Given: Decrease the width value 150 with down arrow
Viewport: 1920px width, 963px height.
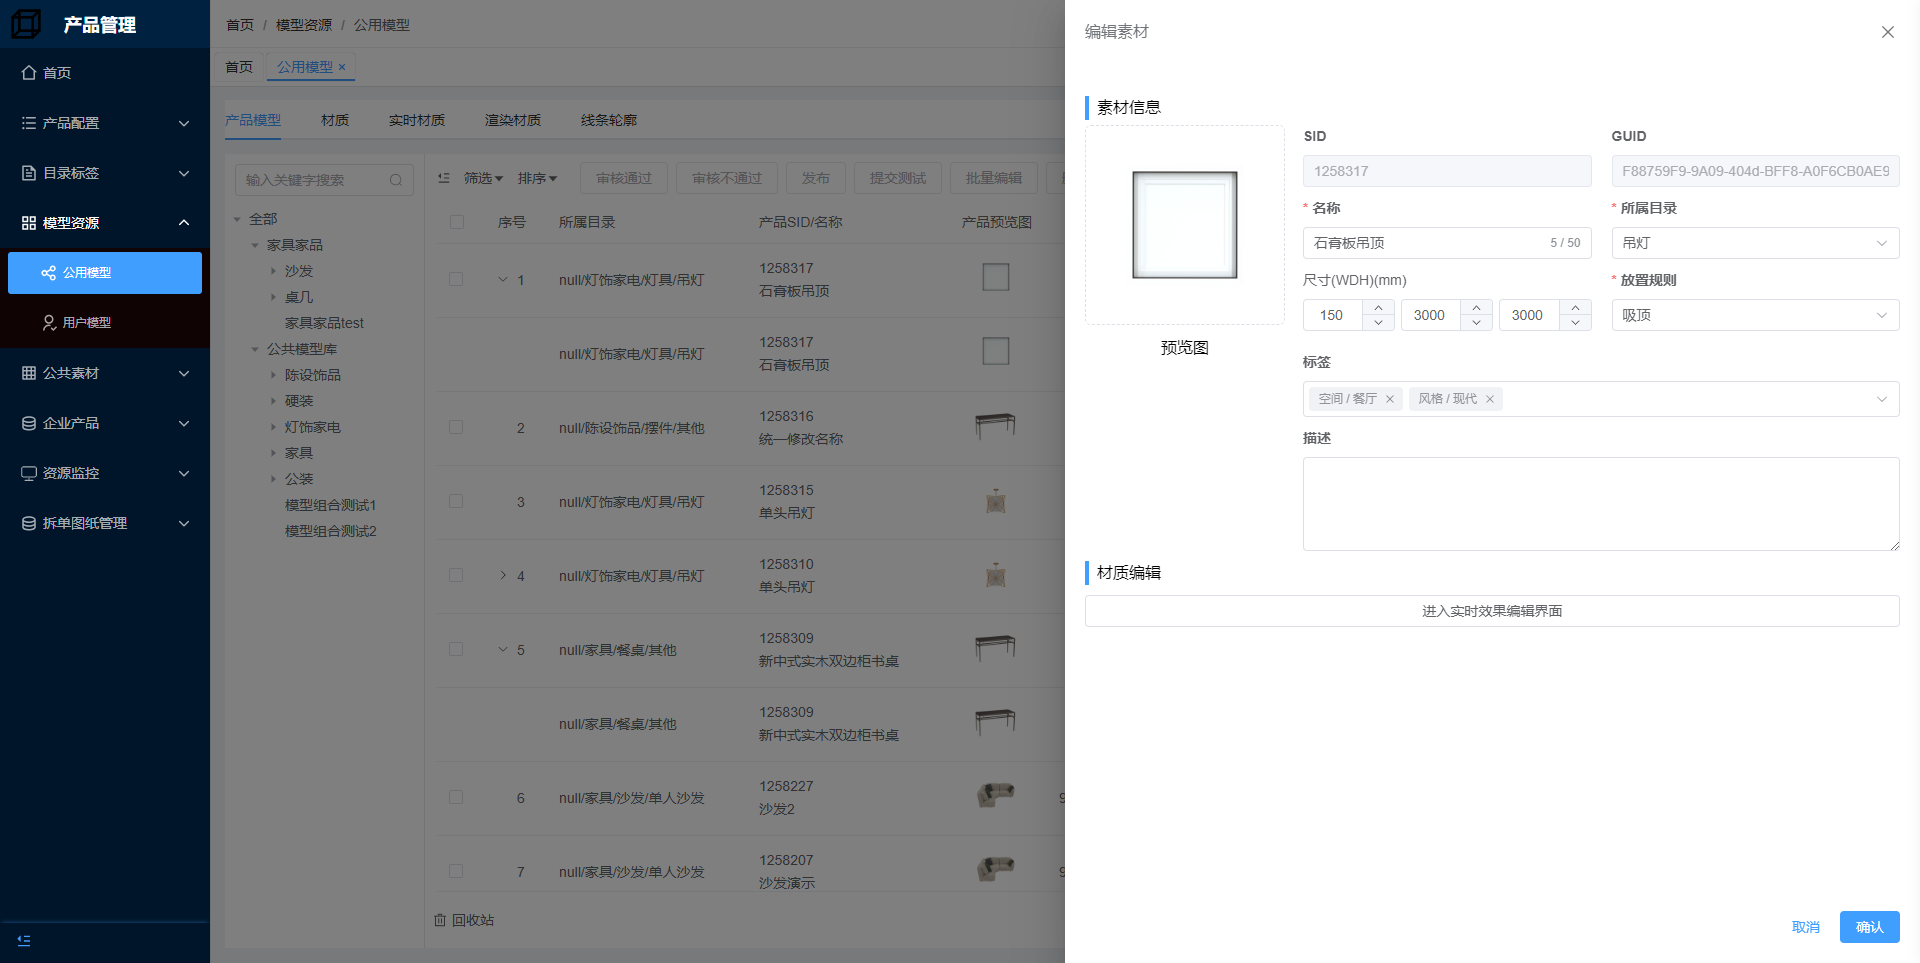Looking at the screenshot, I should tap(1378, 323).
